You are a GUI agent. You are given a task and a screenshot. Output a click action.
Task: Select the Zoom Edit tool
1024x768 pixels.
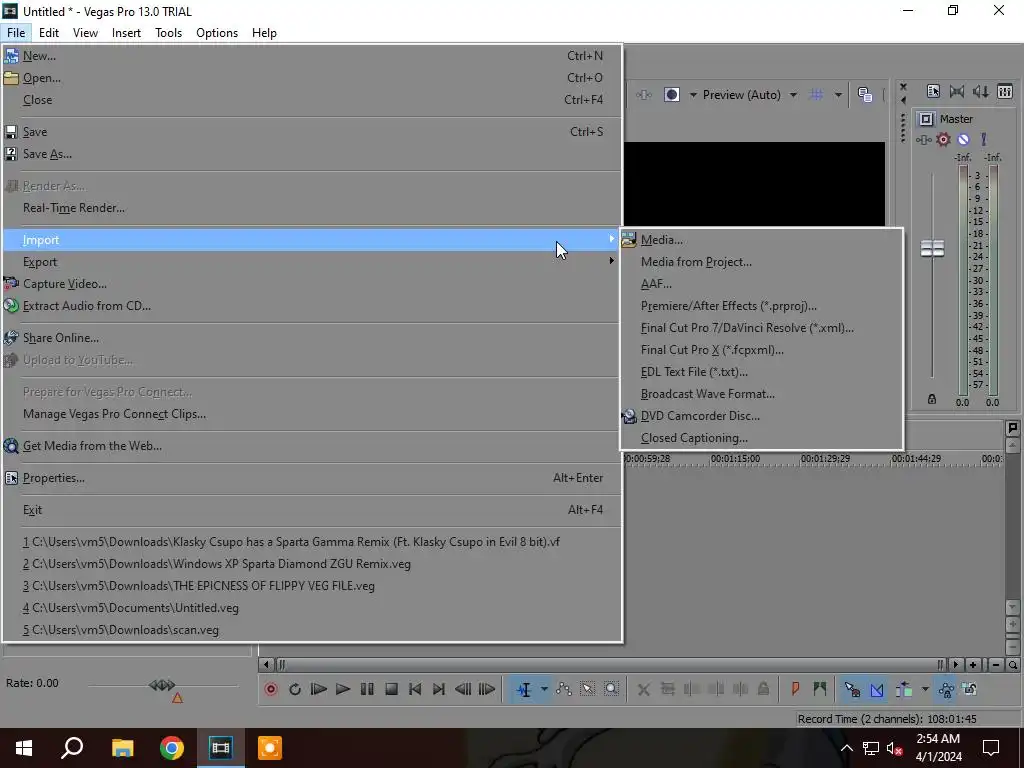(x=611, y=689)
